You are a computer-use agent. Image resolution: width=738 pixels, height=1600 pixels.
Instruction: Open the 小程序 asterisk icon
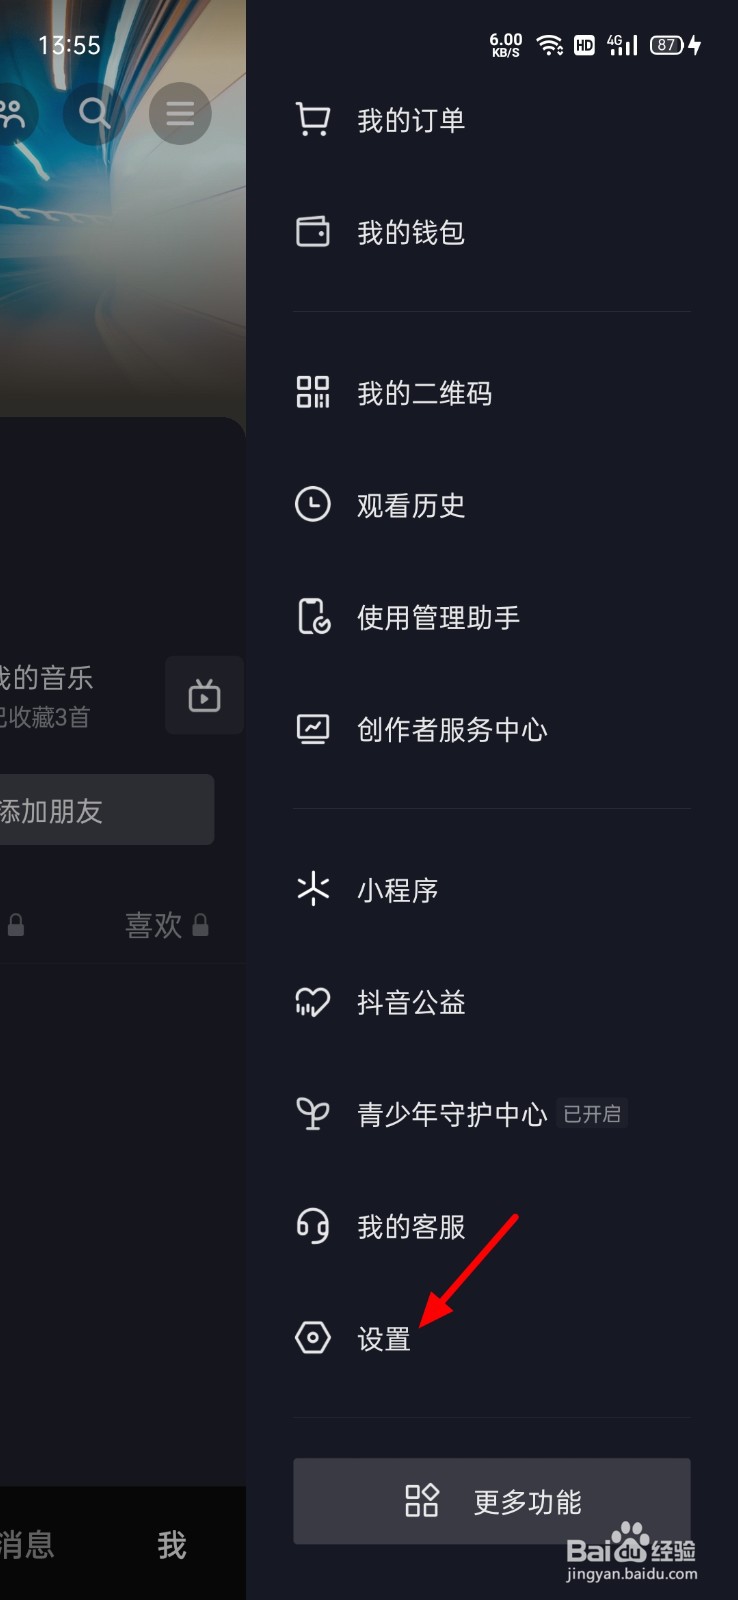313,889
